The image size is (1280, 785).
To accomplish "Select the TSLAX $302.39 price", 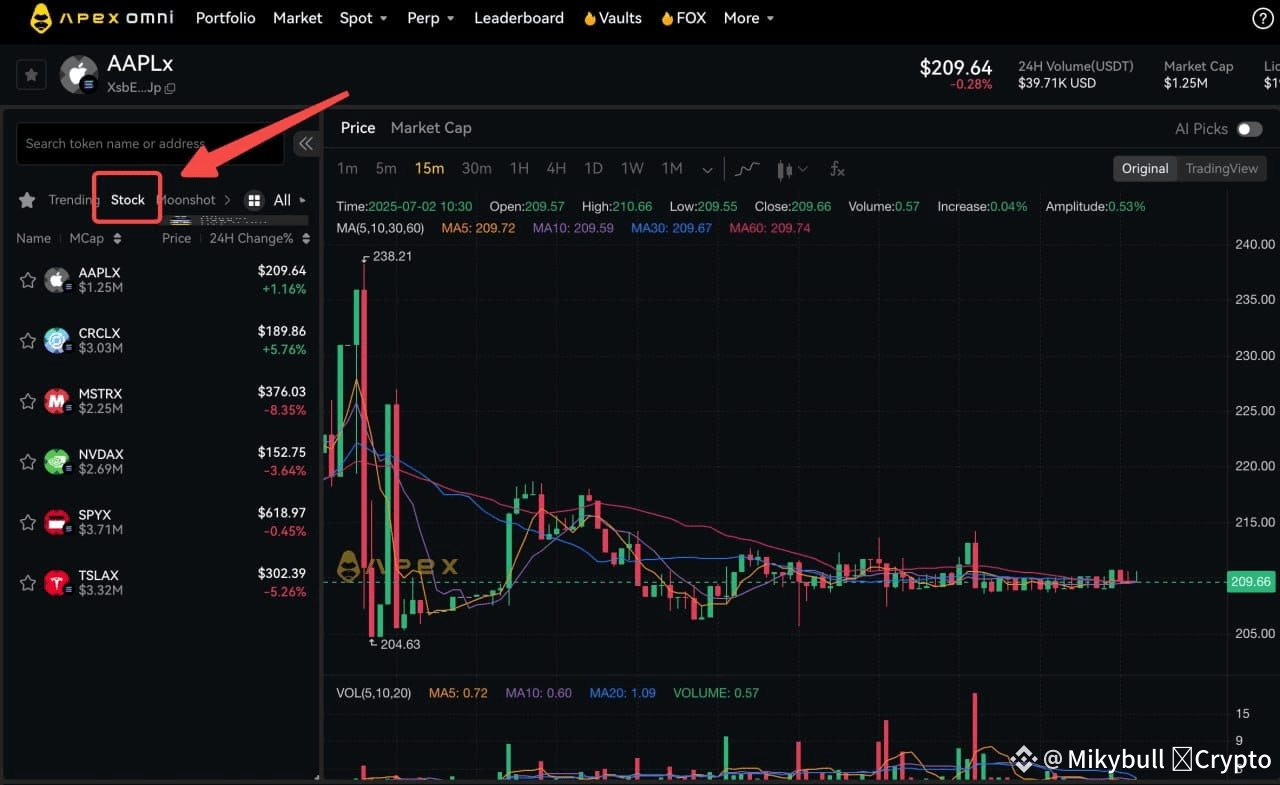I will click(282, 574).
